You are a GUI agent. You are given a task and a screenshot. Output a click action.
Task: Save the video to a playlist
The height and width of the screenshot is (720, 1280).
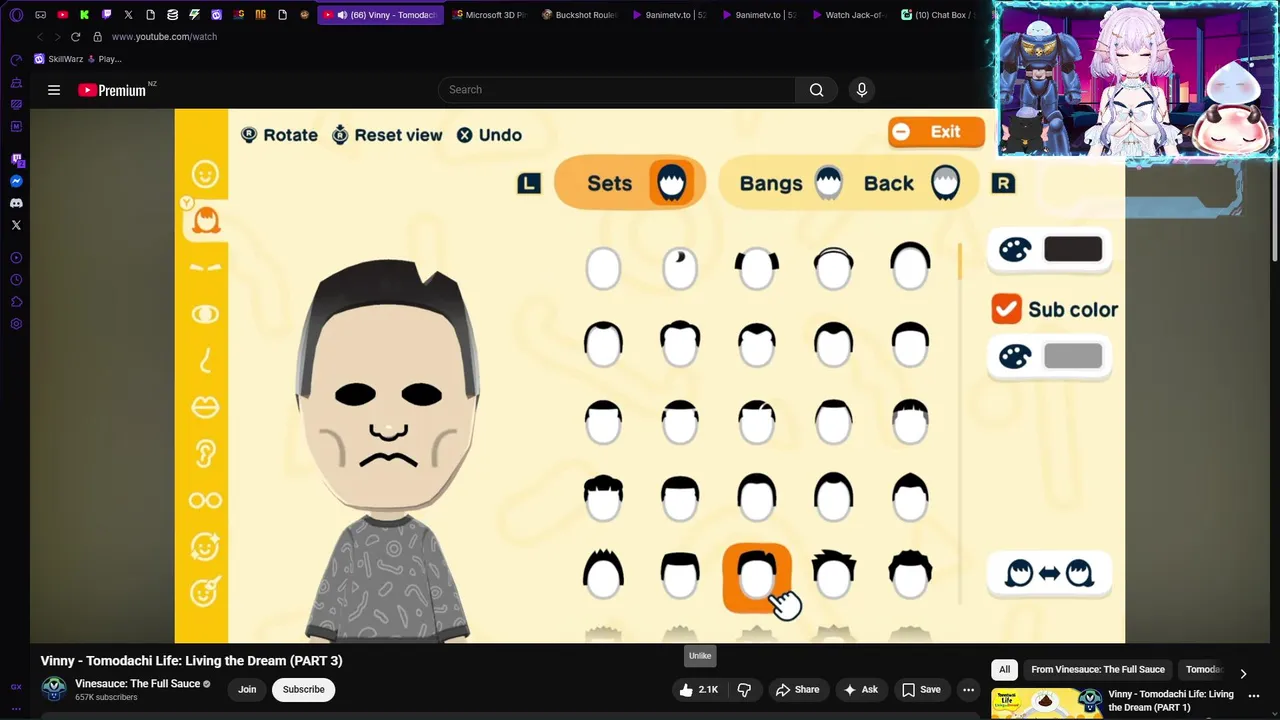tap(921, 689)
